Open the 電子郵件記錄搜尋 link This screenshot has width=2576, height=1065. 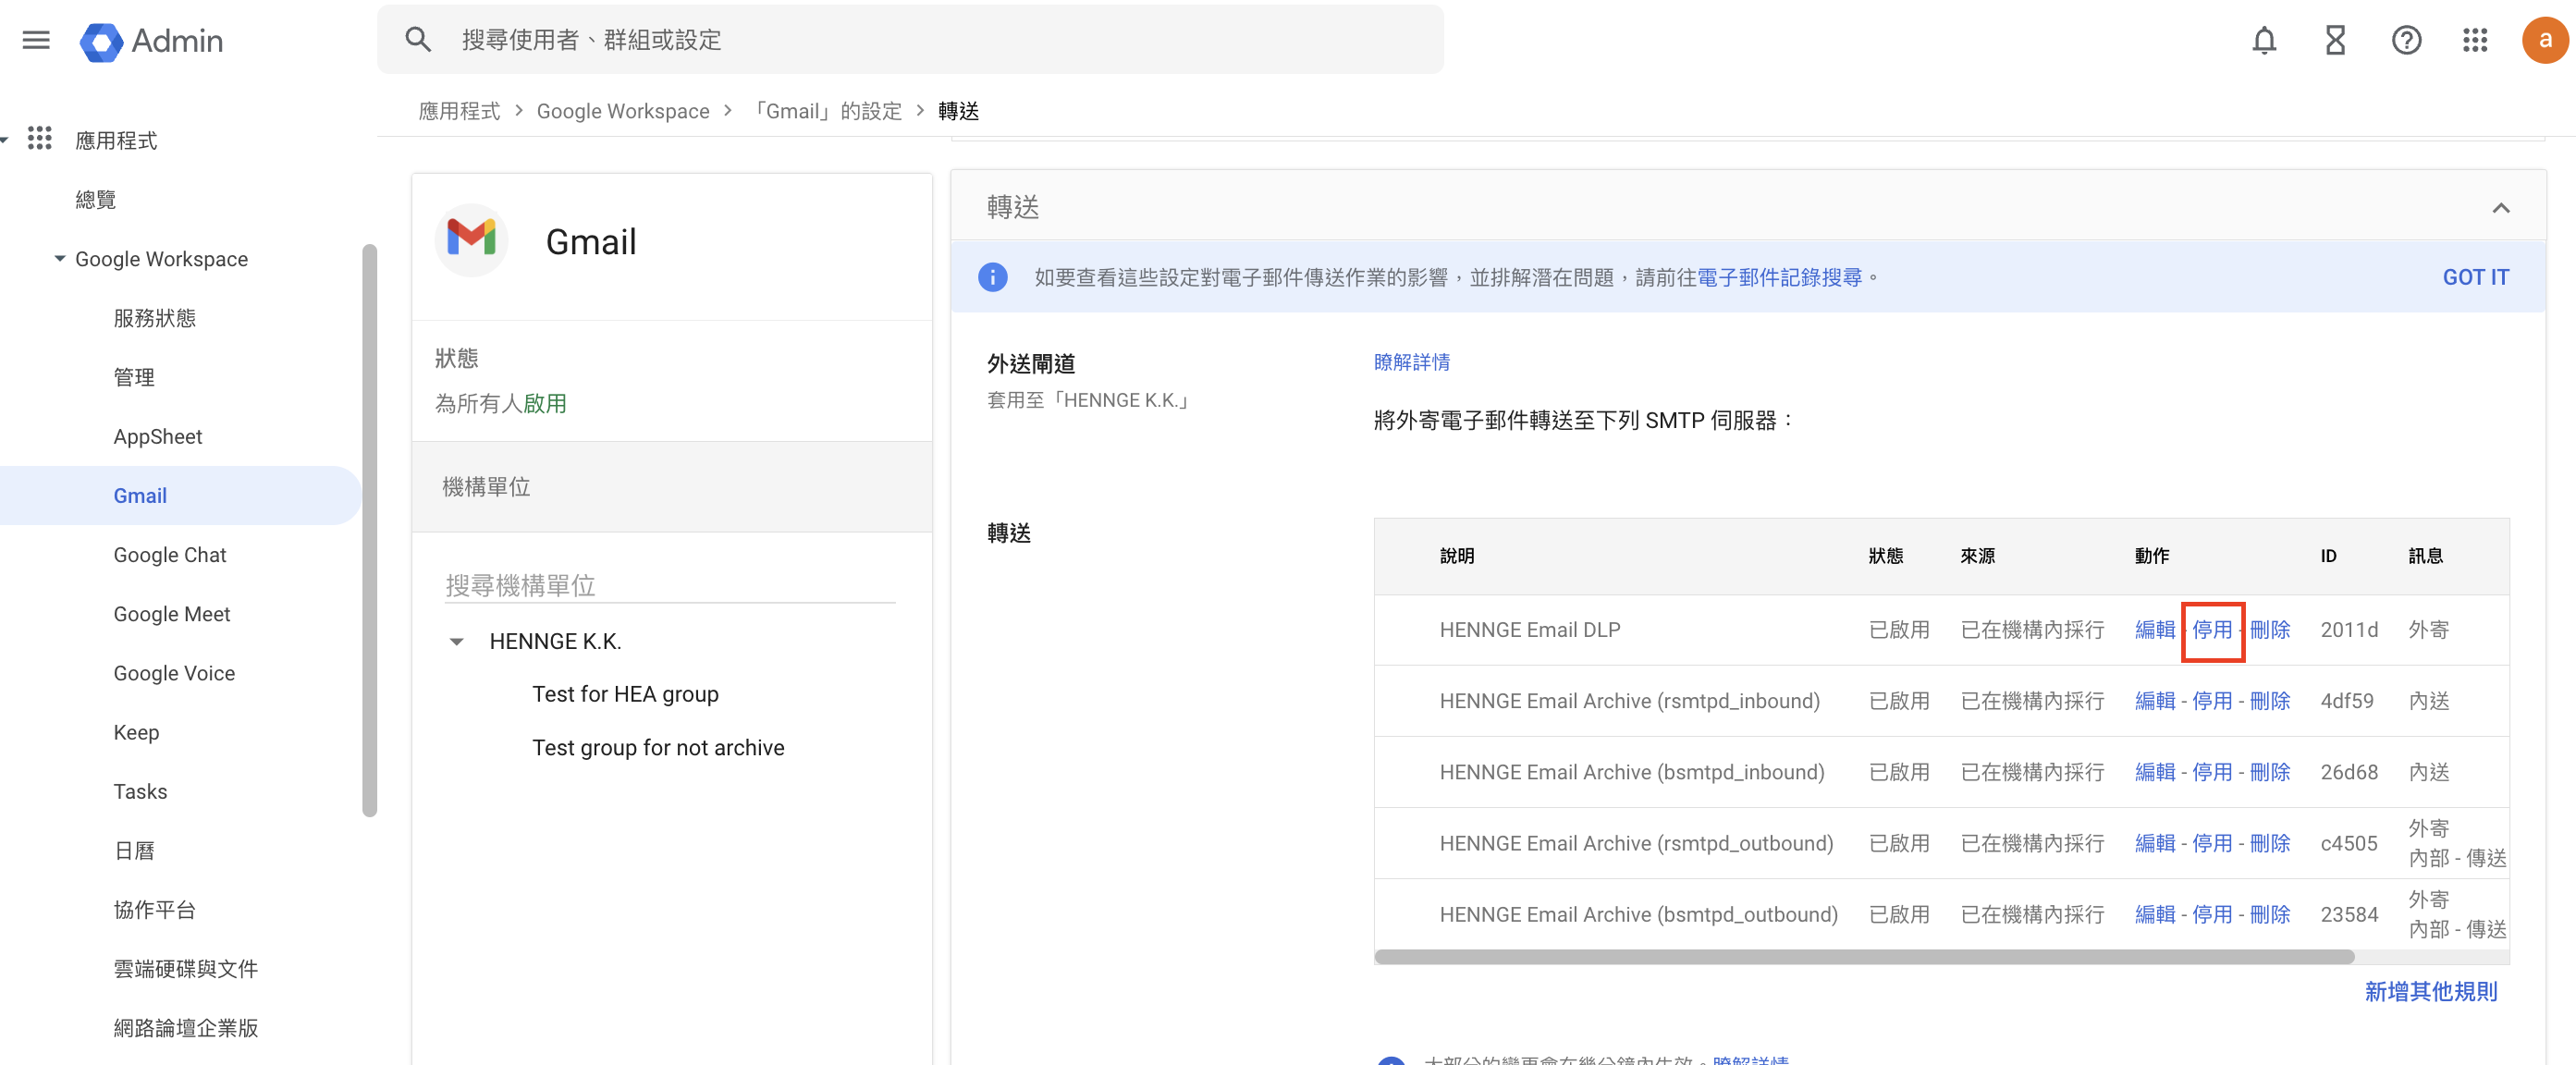coord(1779,277)
